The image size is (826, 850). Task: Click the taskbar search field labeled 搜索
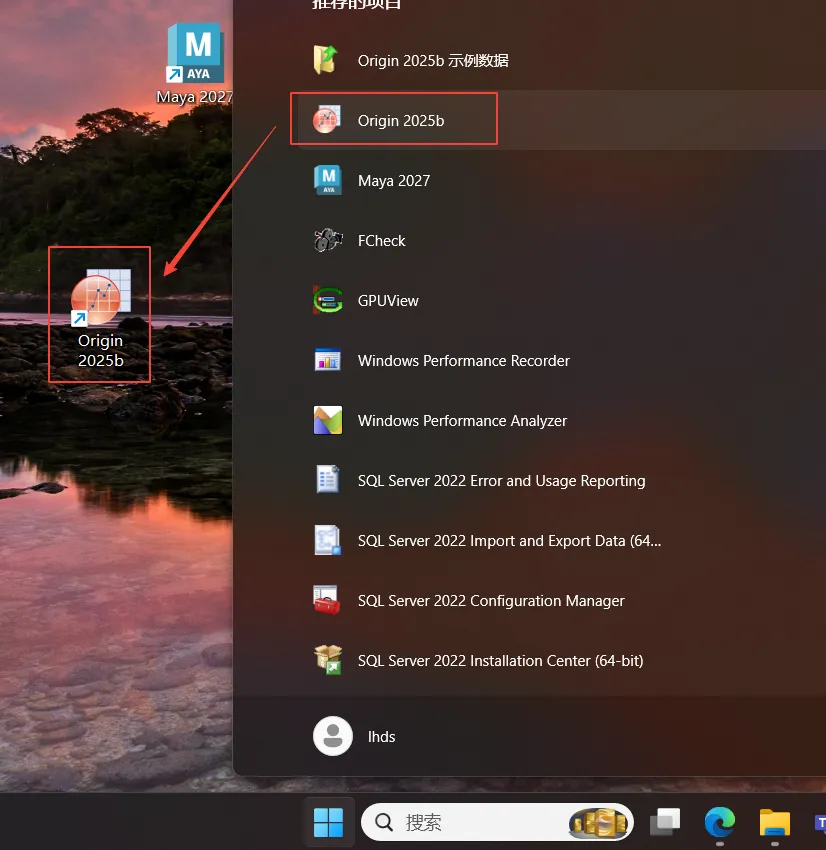[497, 822]
